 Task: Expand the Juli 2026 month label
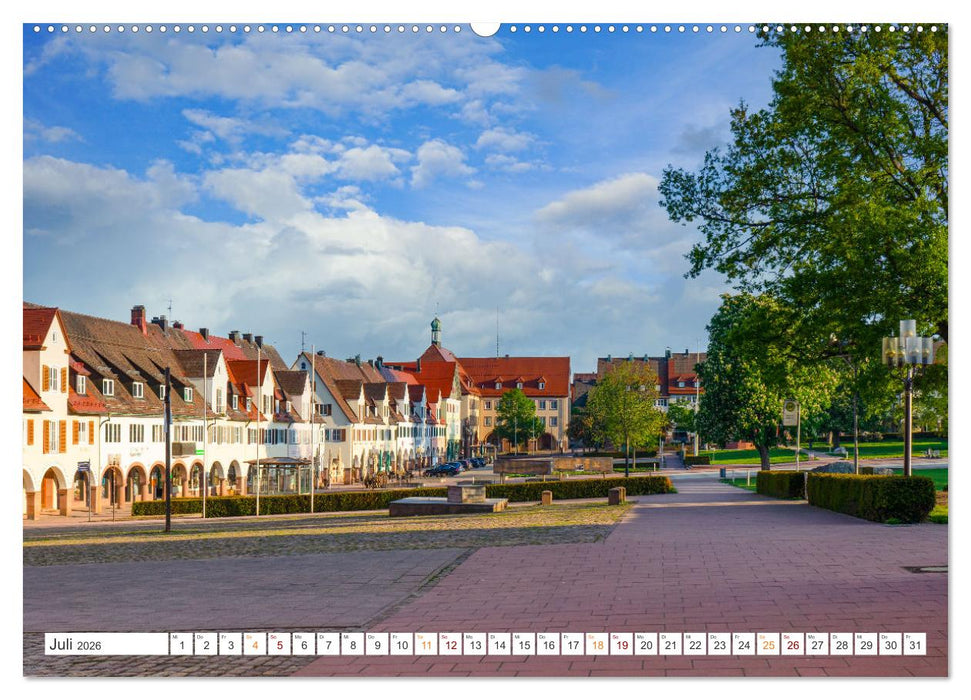click(x=75, y=645)
